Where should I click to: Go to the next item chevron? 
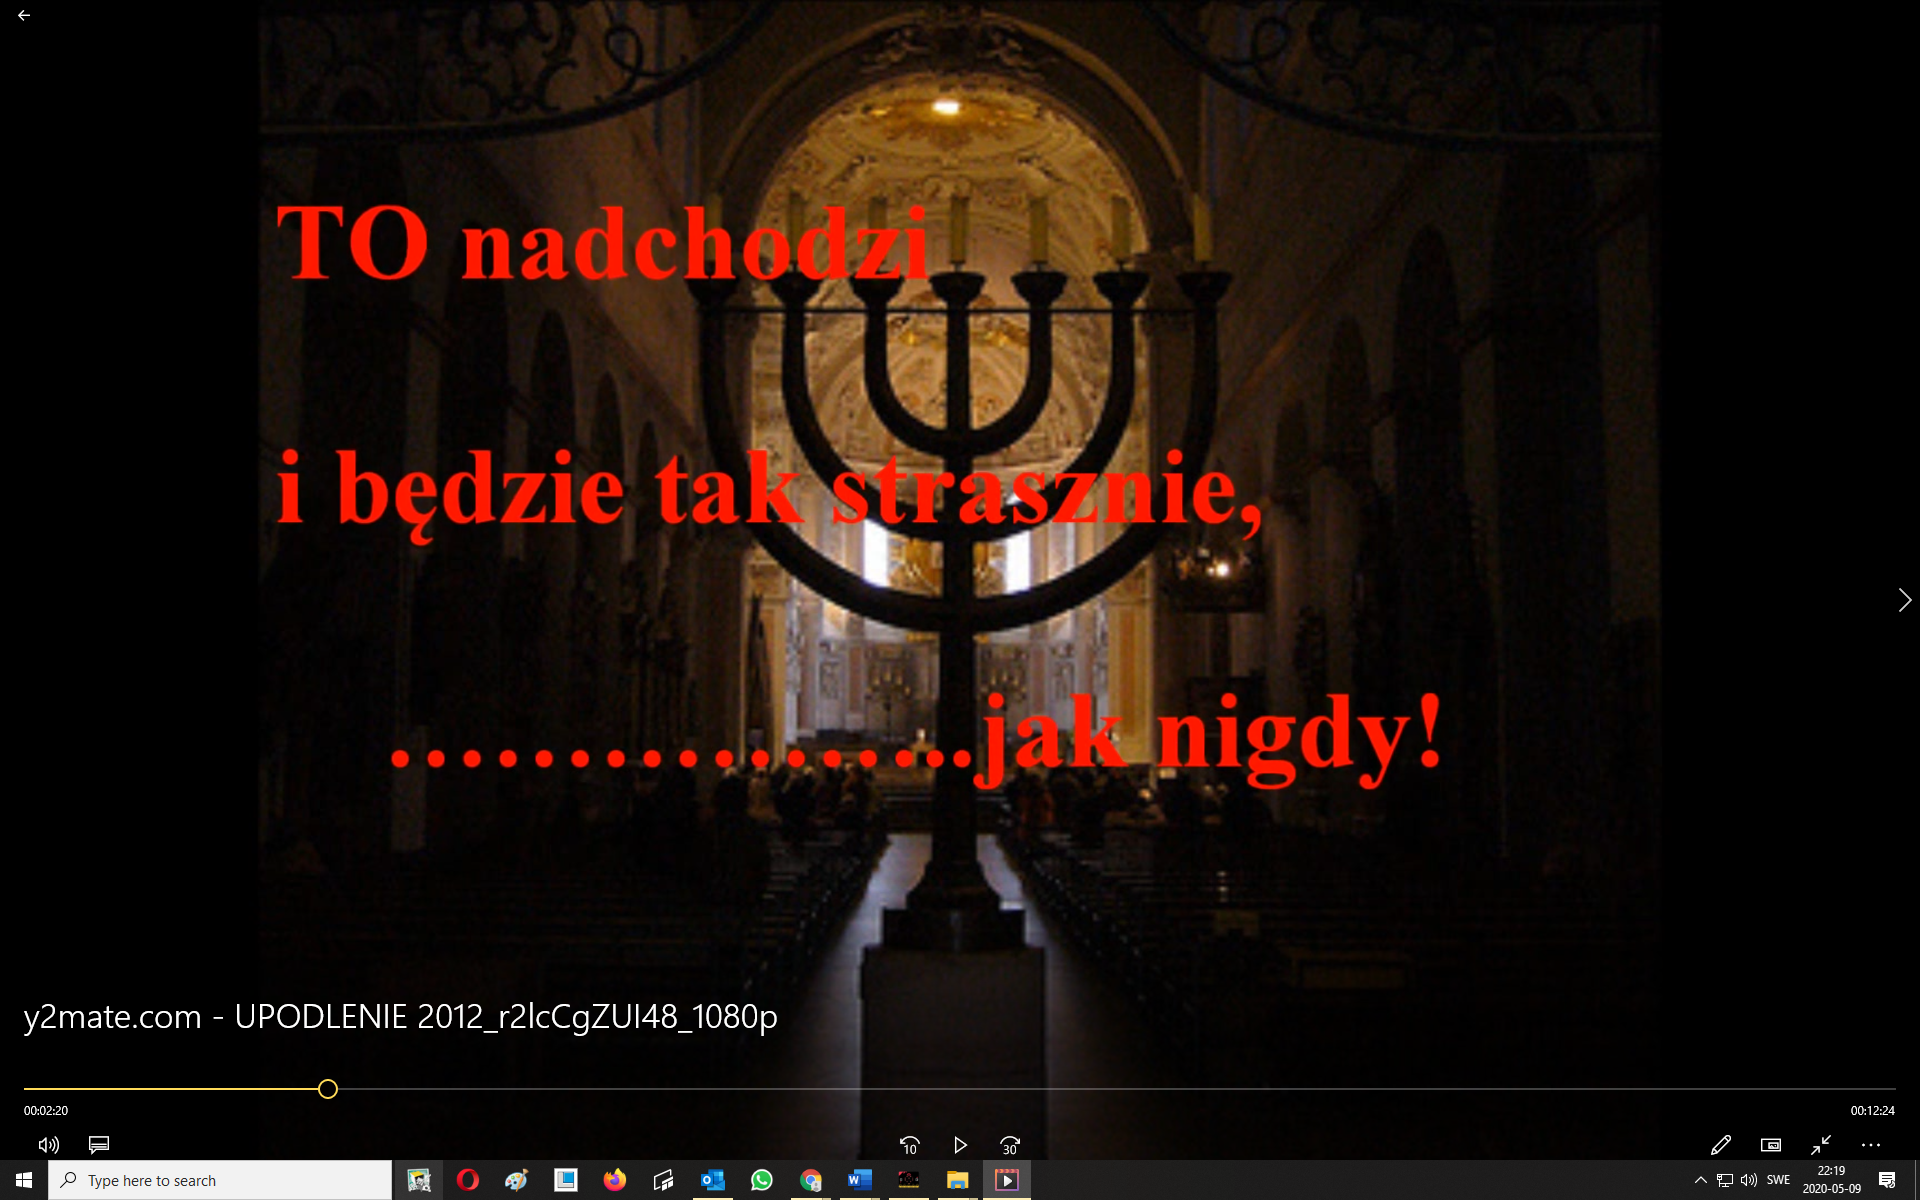click(x=1904, y=600)
